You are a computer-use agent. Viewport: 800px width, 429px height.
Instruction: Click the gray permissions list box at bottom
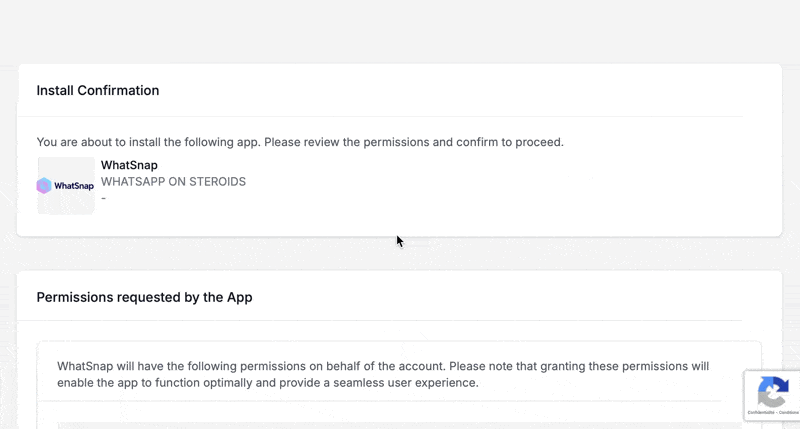(400, 425)
